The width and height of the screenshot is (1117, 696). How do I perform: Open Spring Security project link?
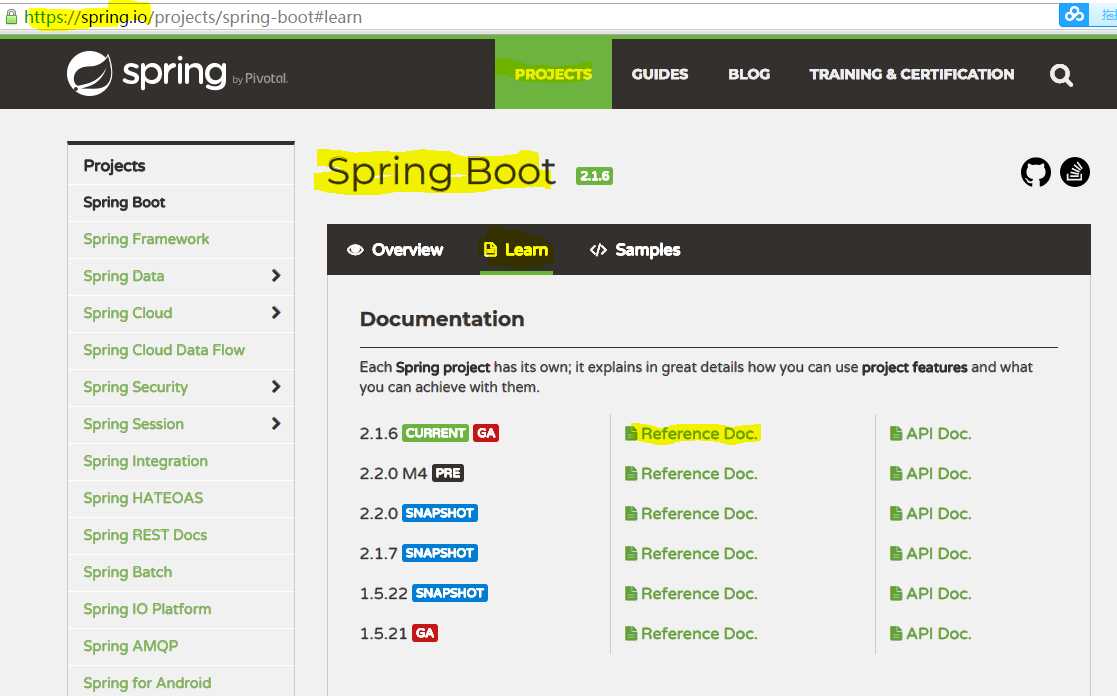point(135,388)
